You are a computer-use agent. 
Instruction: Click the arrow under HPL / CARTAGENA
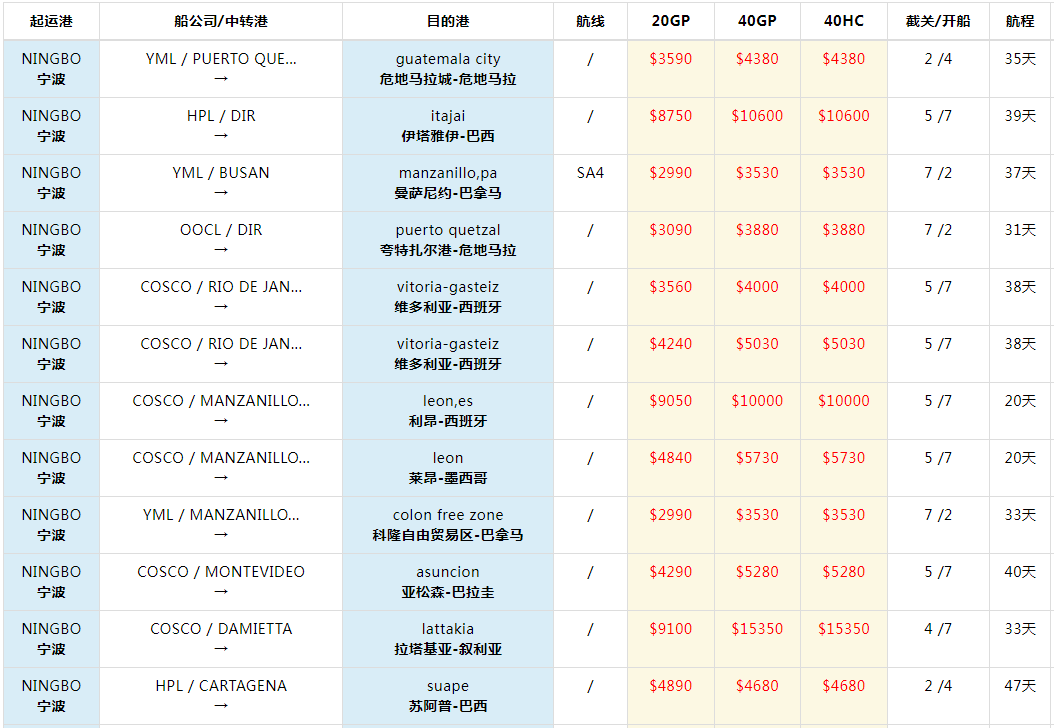[221, 706]
